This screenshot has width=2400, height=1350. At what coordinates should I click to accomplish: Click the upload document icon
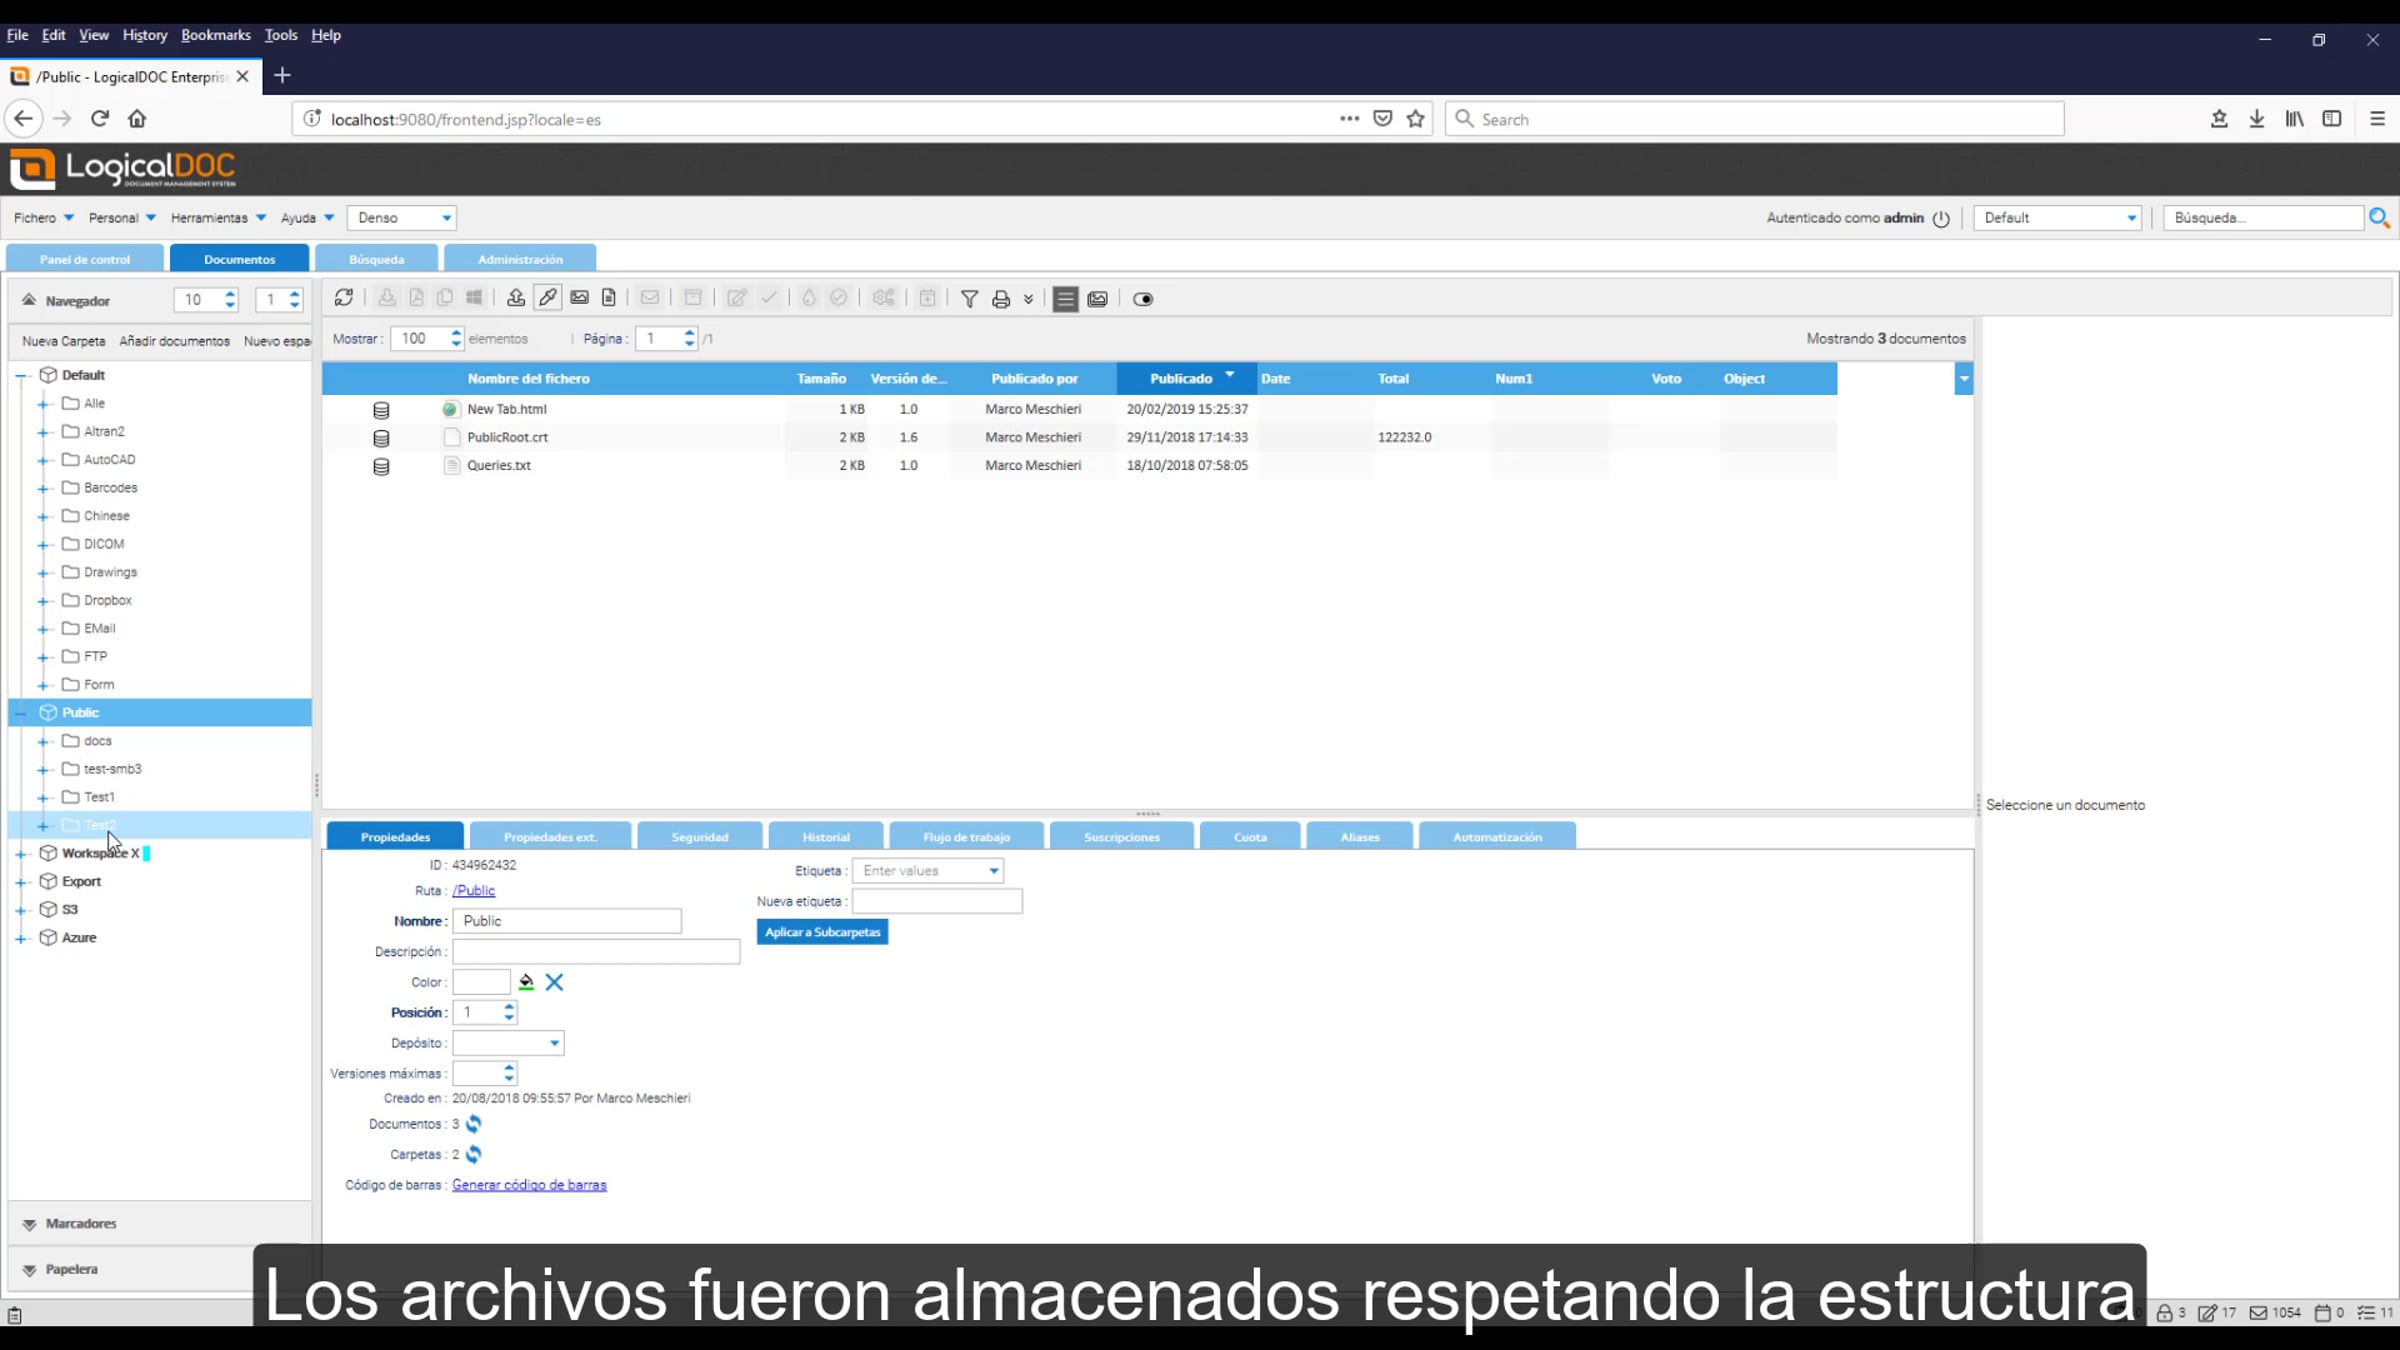(x=515, y=298)
